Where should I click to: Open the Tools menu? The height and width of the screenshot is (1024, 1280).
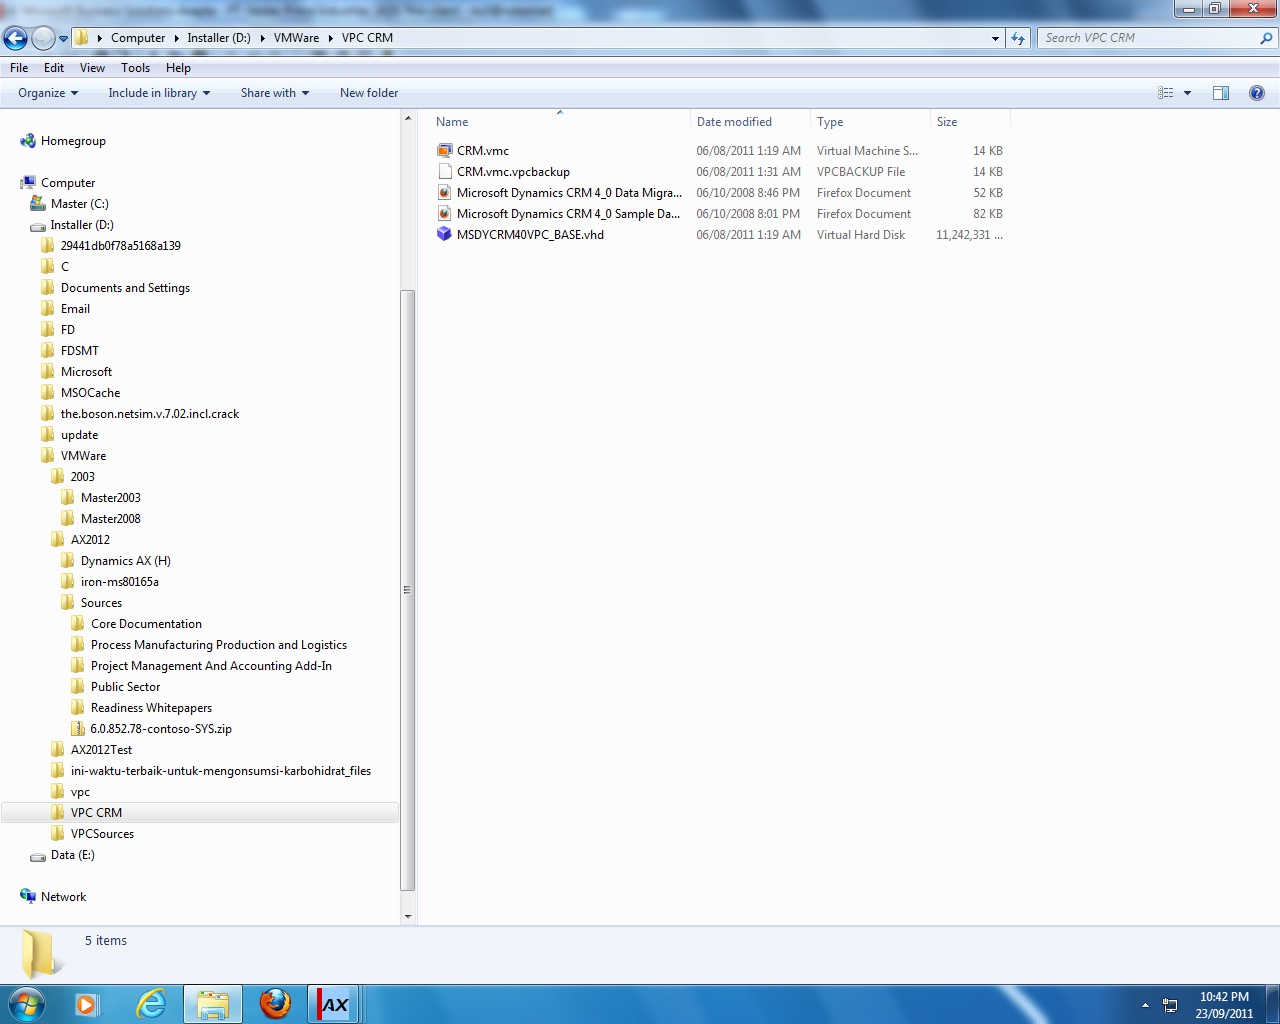135,68
